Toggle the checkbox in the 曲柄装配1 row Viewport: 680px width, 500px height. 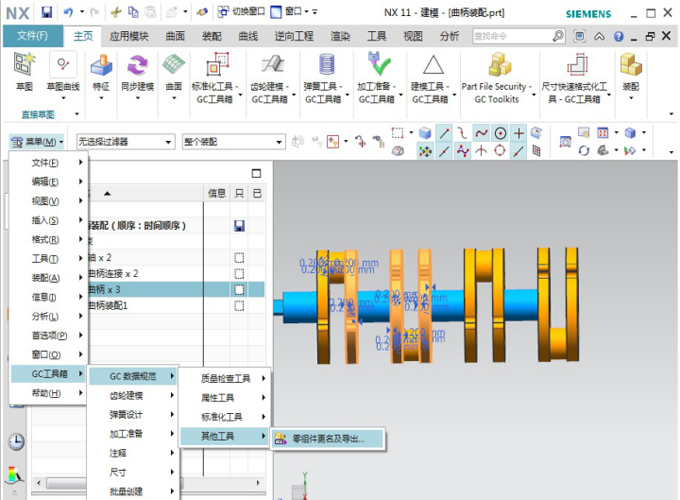[x=239, y=305]
